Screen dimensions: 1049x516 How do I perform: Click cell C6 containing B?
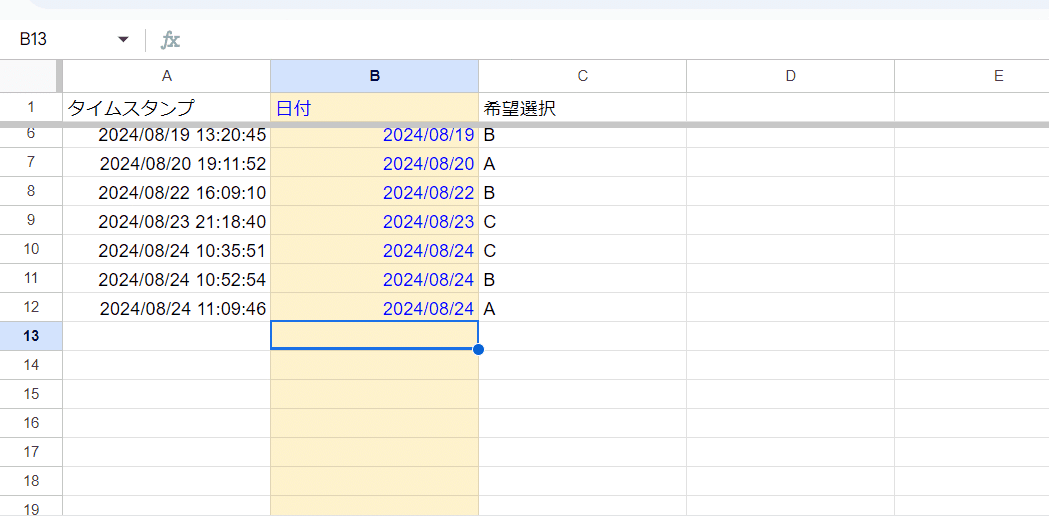coord(583,137)
